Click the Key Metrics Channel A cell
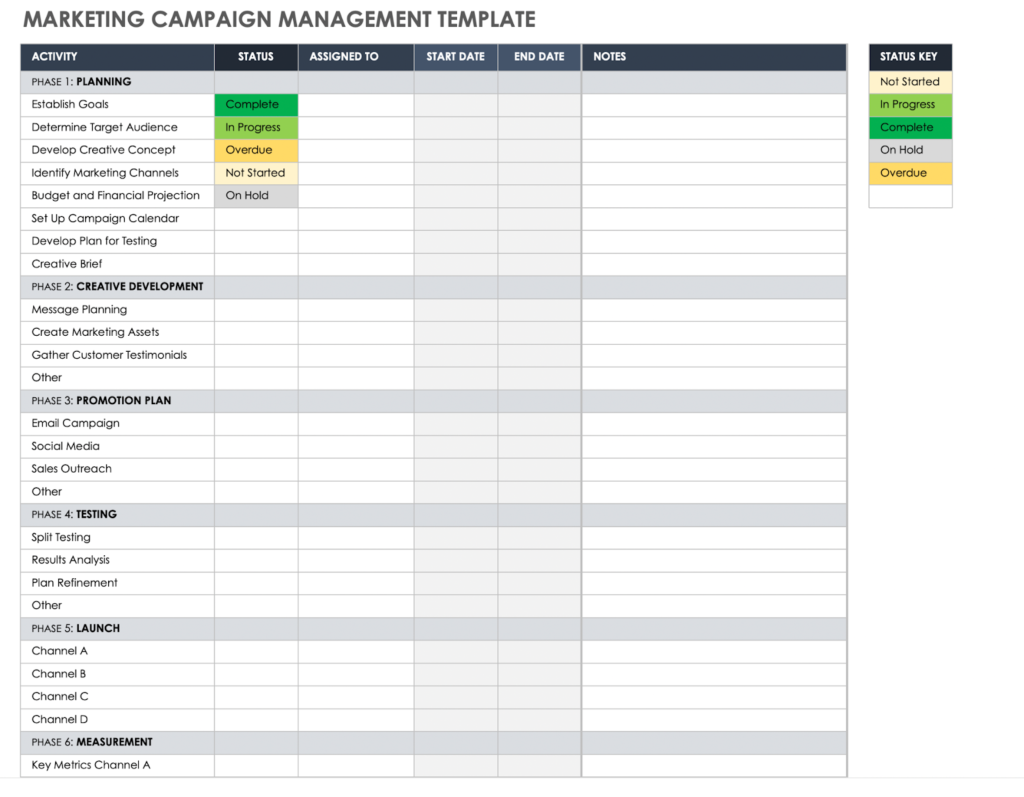 [x=118, y=766]
